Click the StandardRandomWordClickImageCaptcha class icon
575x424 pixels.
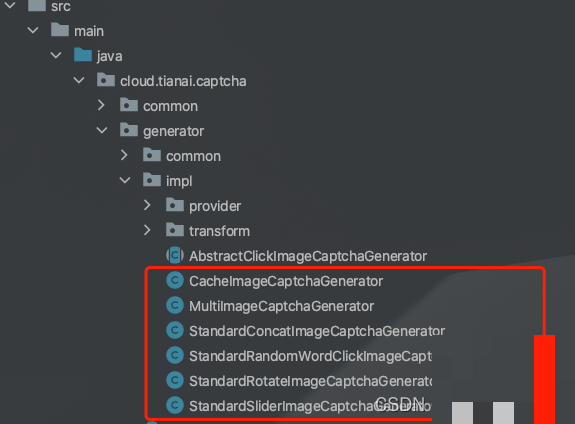(175, 356)
